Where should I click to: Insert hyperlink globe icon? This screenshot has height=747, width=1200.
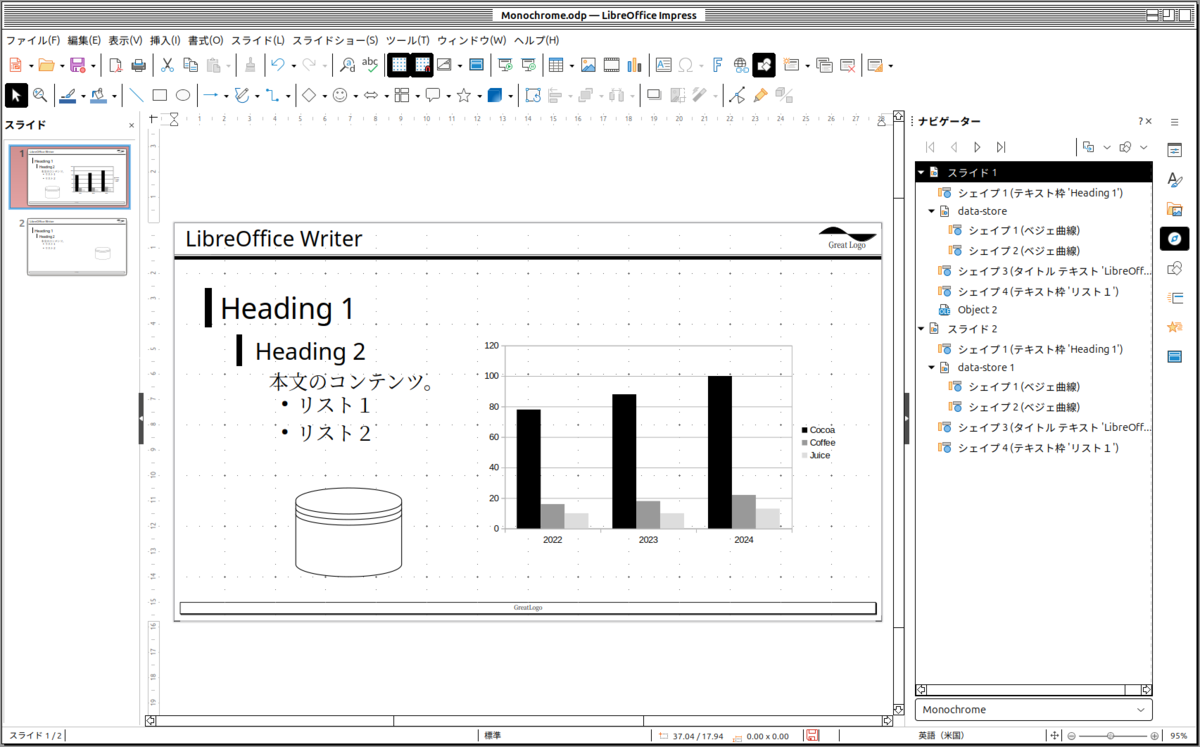(740, 65)
